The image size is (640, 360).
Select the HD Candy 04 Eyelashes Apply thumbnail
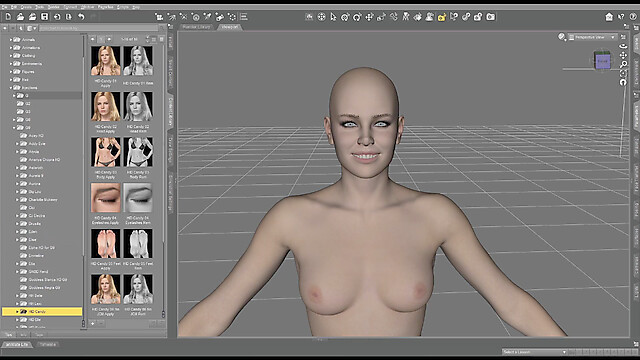[106, 198]
